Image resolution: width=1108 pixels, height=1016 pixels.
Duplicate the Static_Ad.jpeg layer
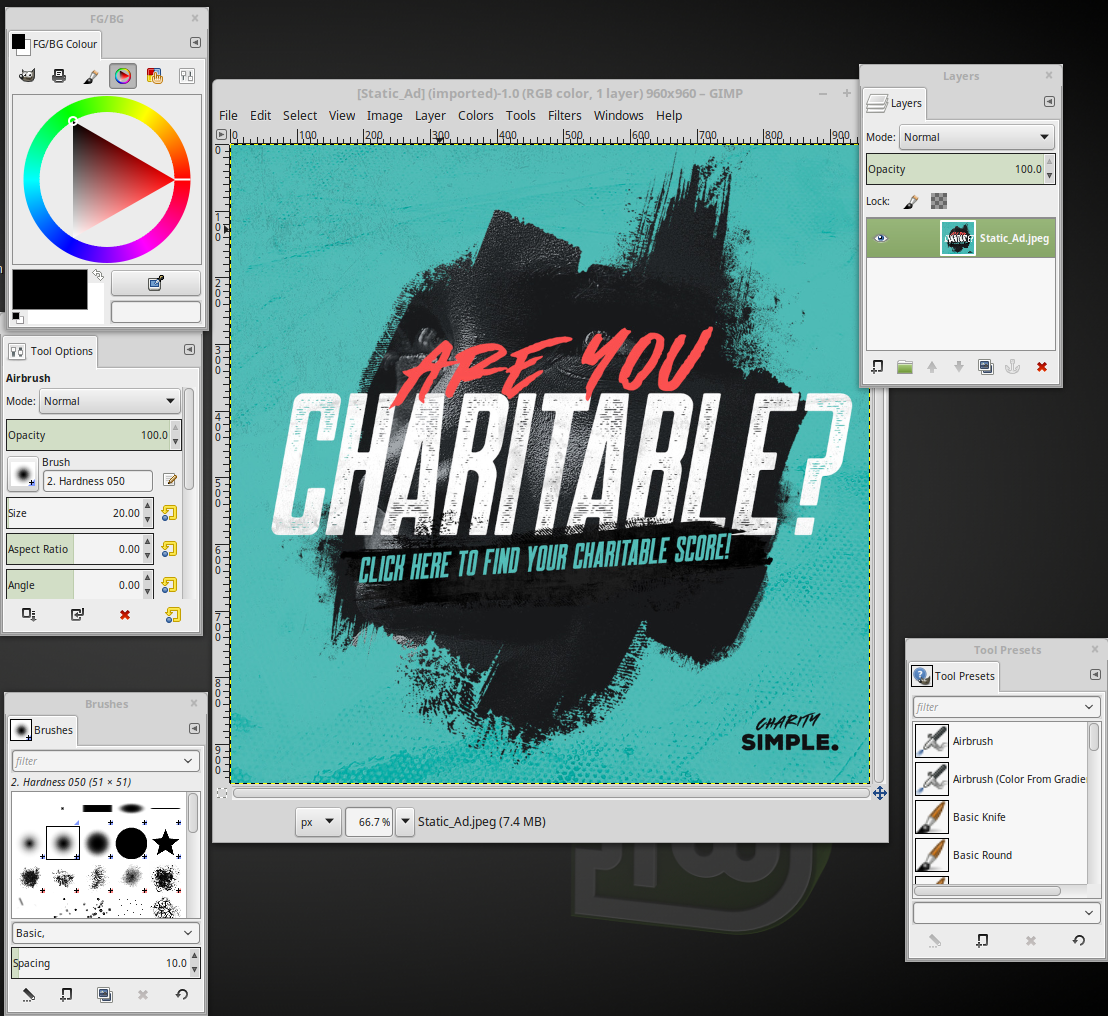click(986, 367)
